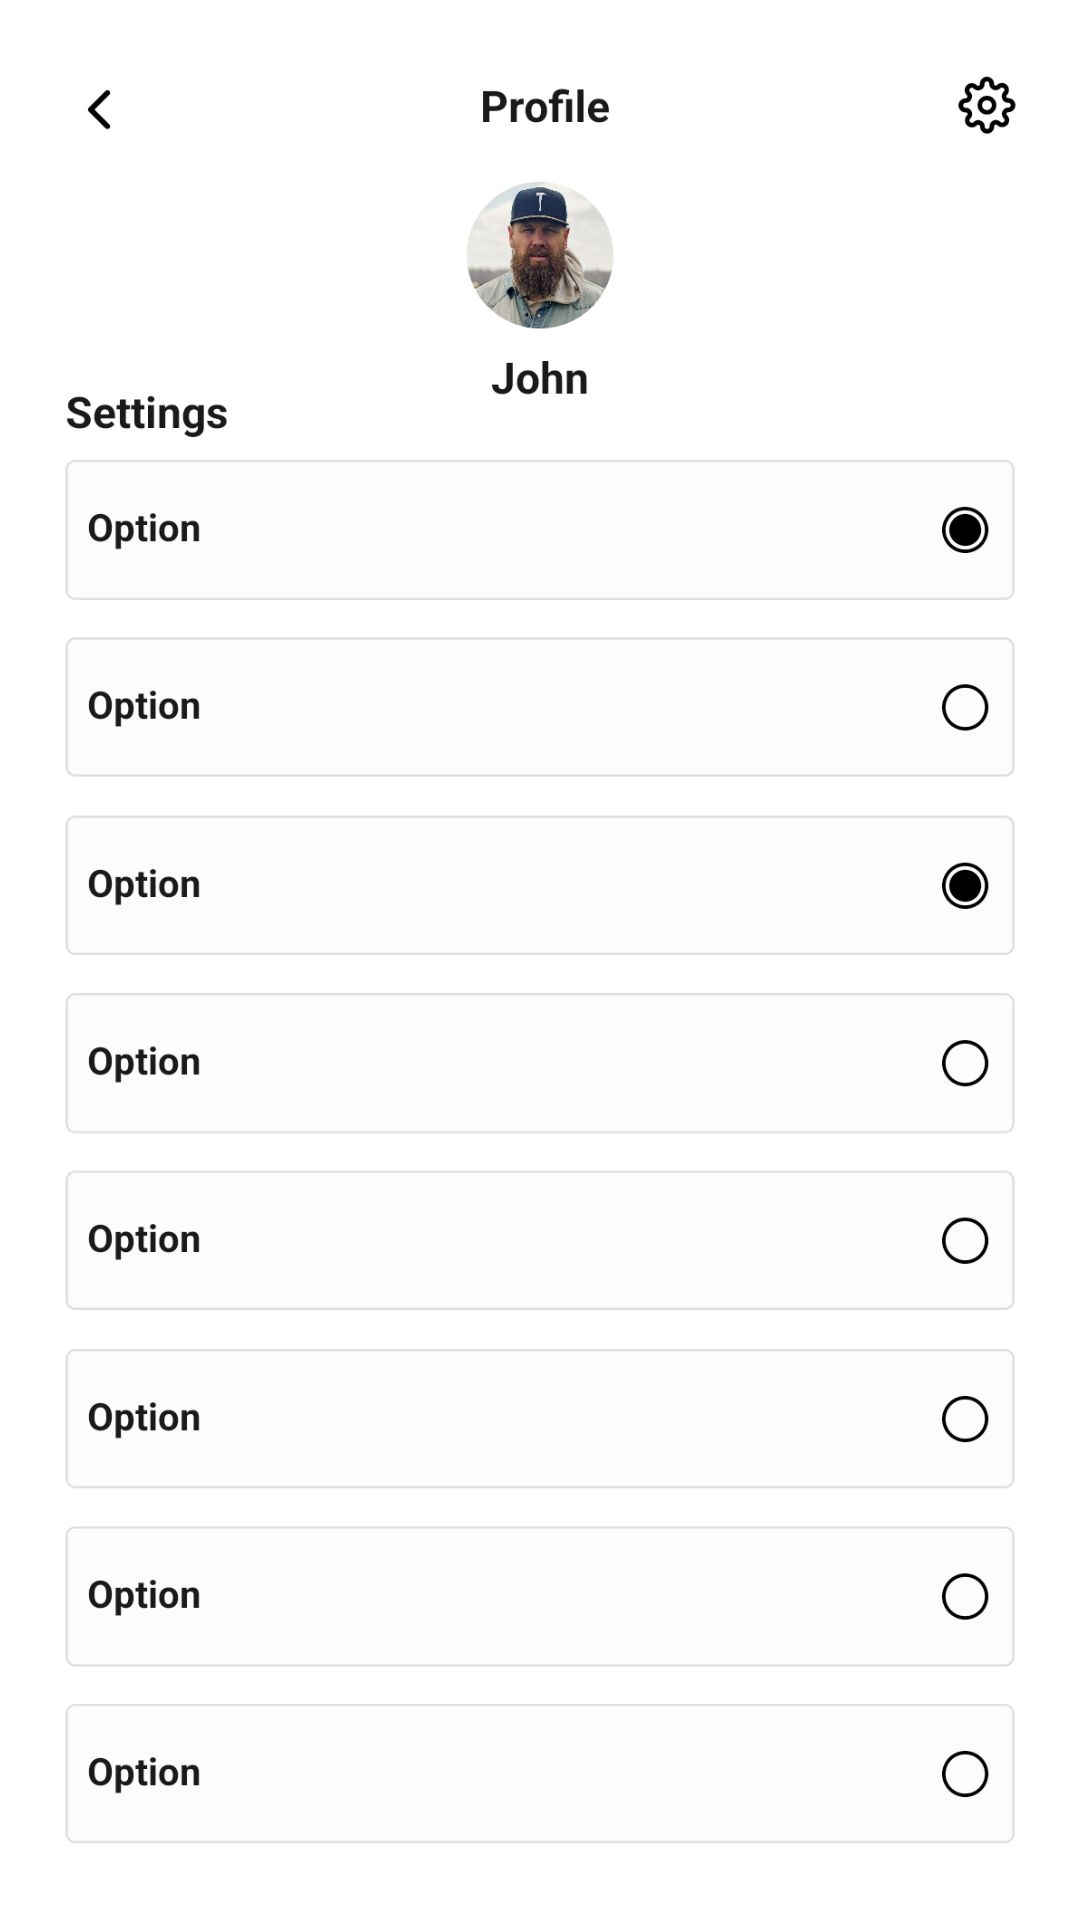Viewport: 1080px width, 1920px height.
Task: Tap the fourth Option row text
Action: 144,1062
